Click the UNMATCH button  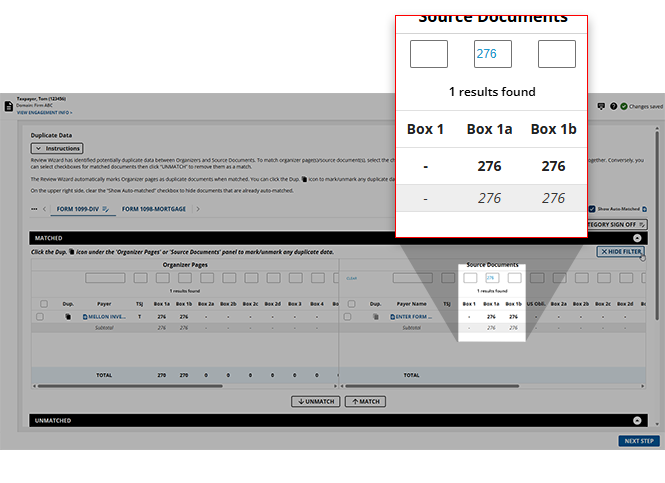point(316,402)
